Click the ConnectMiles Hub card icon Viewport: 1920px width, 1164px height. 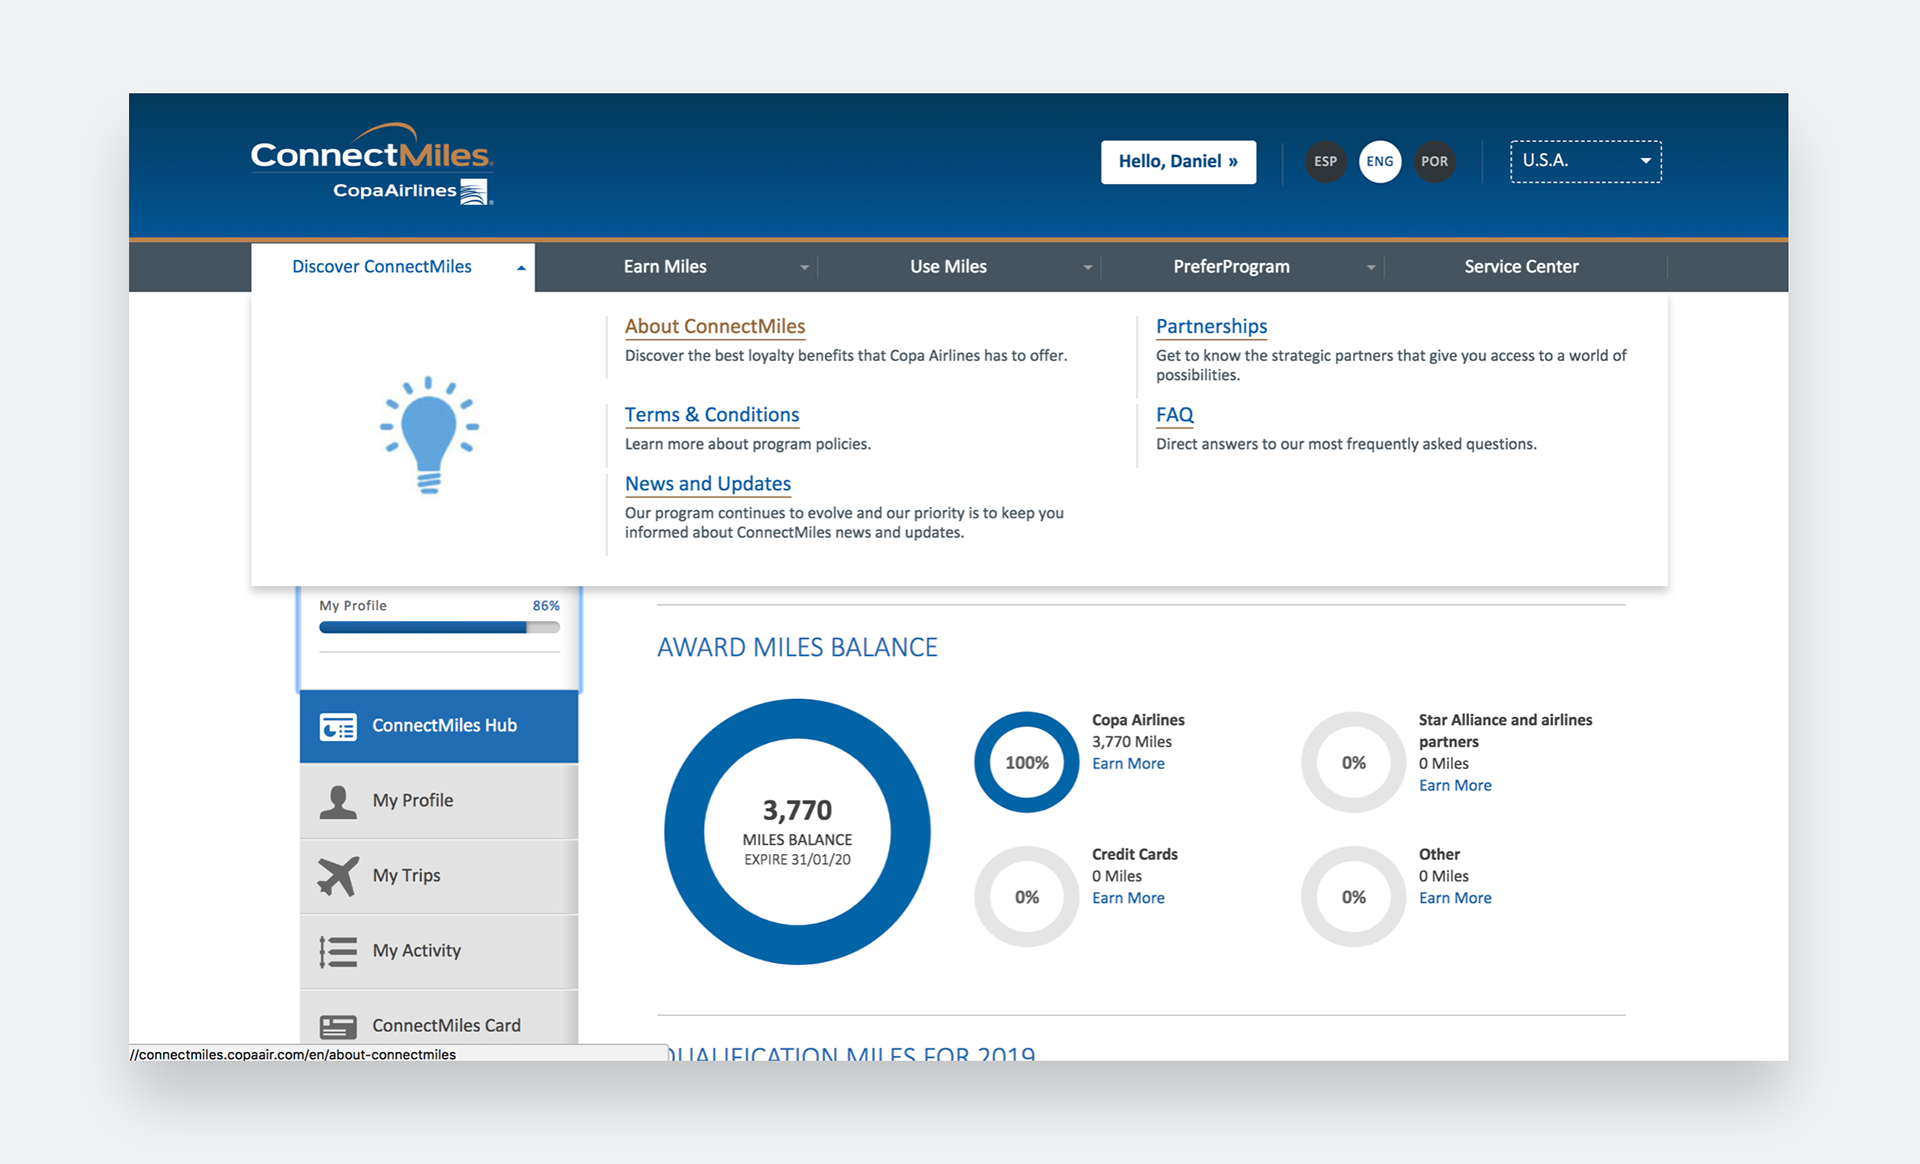coord(338,727)
